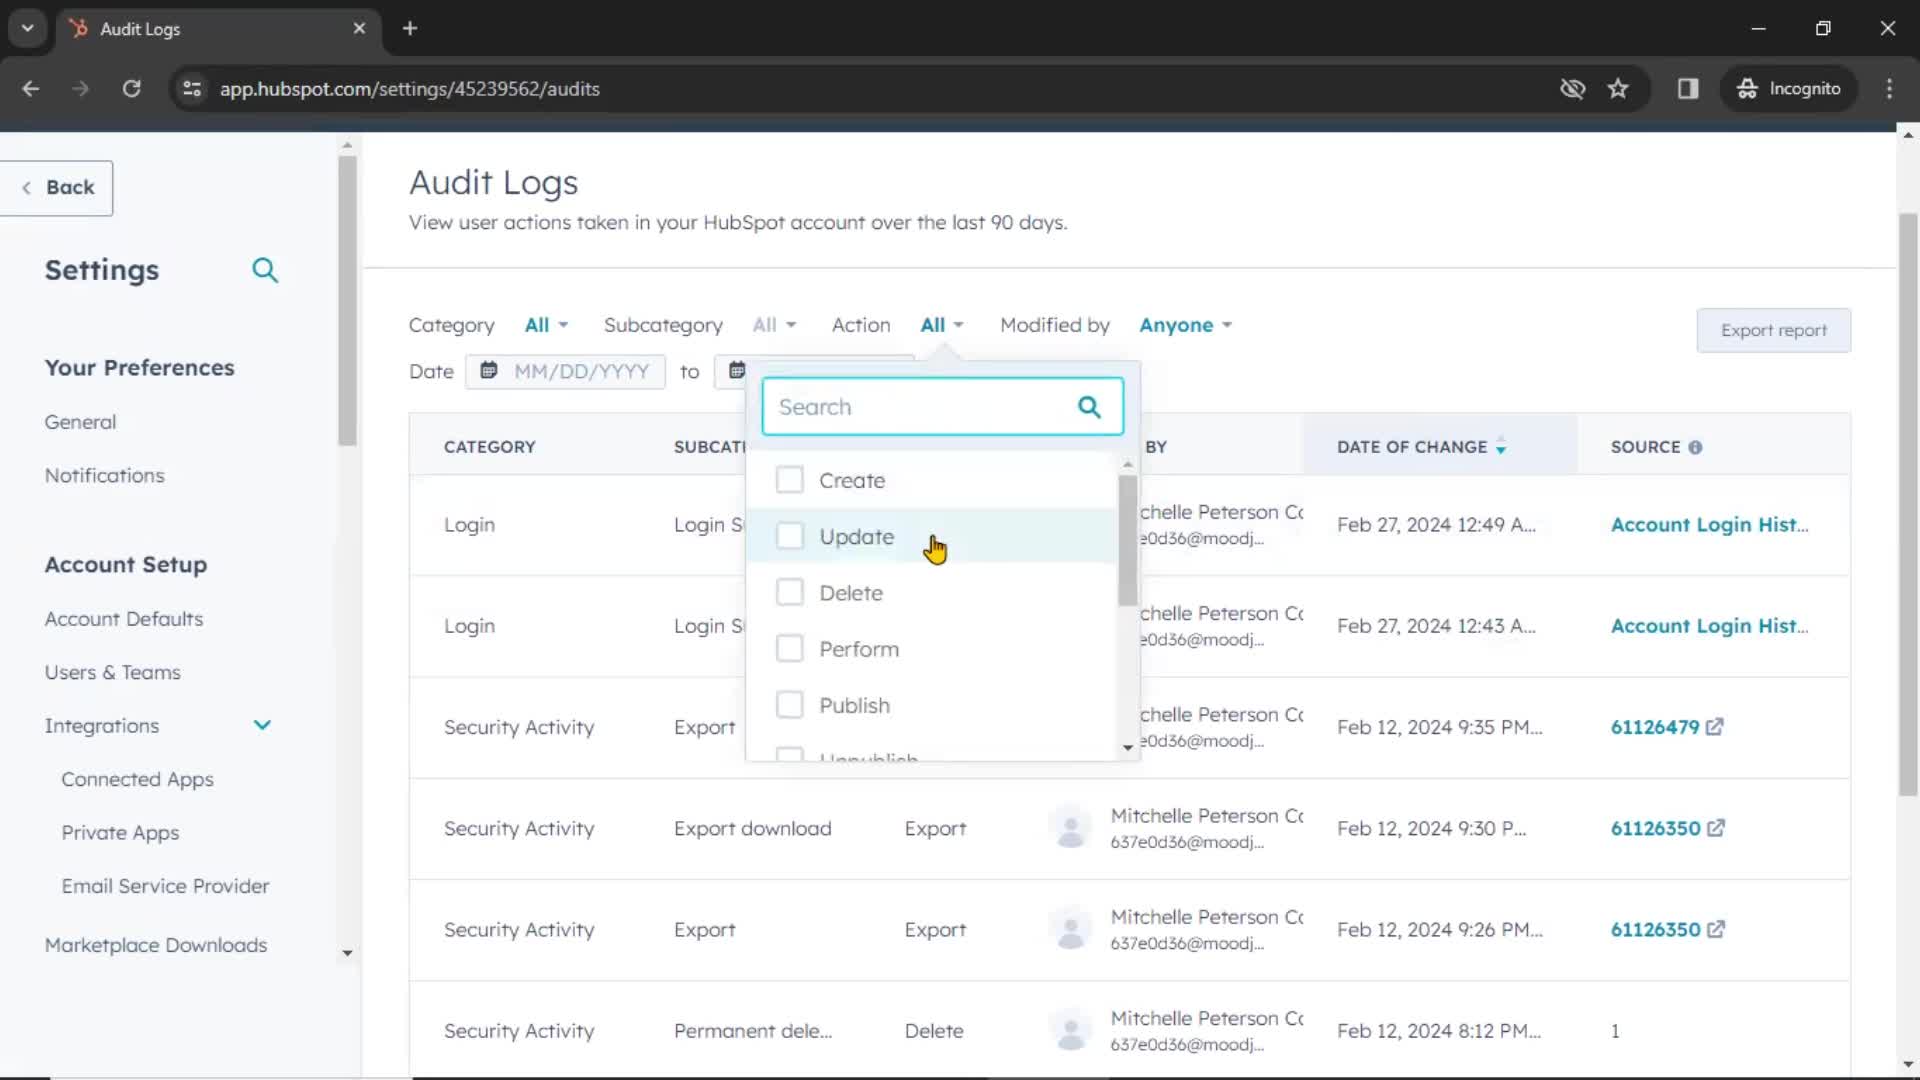The height and width of the screenshot is (1080, 1920).
Task: Search for a specific action type
Action: pyautogui.click(x=942, y=406)
